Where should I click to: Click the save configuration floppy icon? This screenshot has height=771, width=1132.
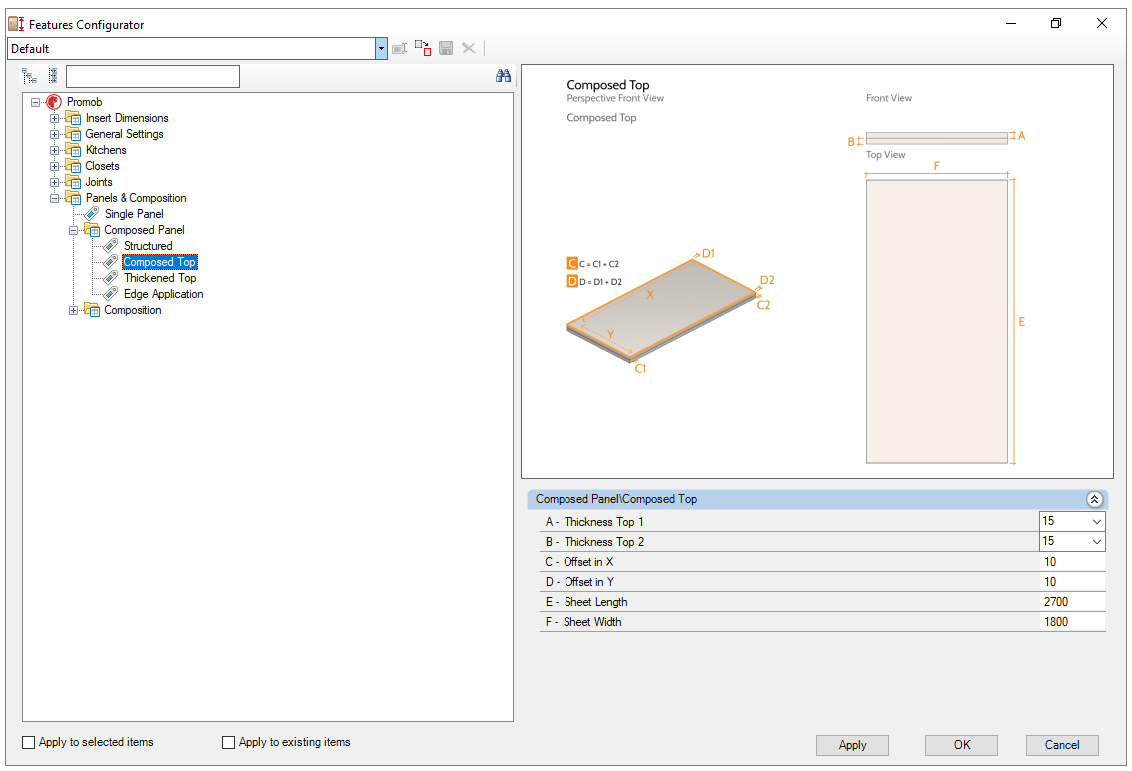[446, 48]
